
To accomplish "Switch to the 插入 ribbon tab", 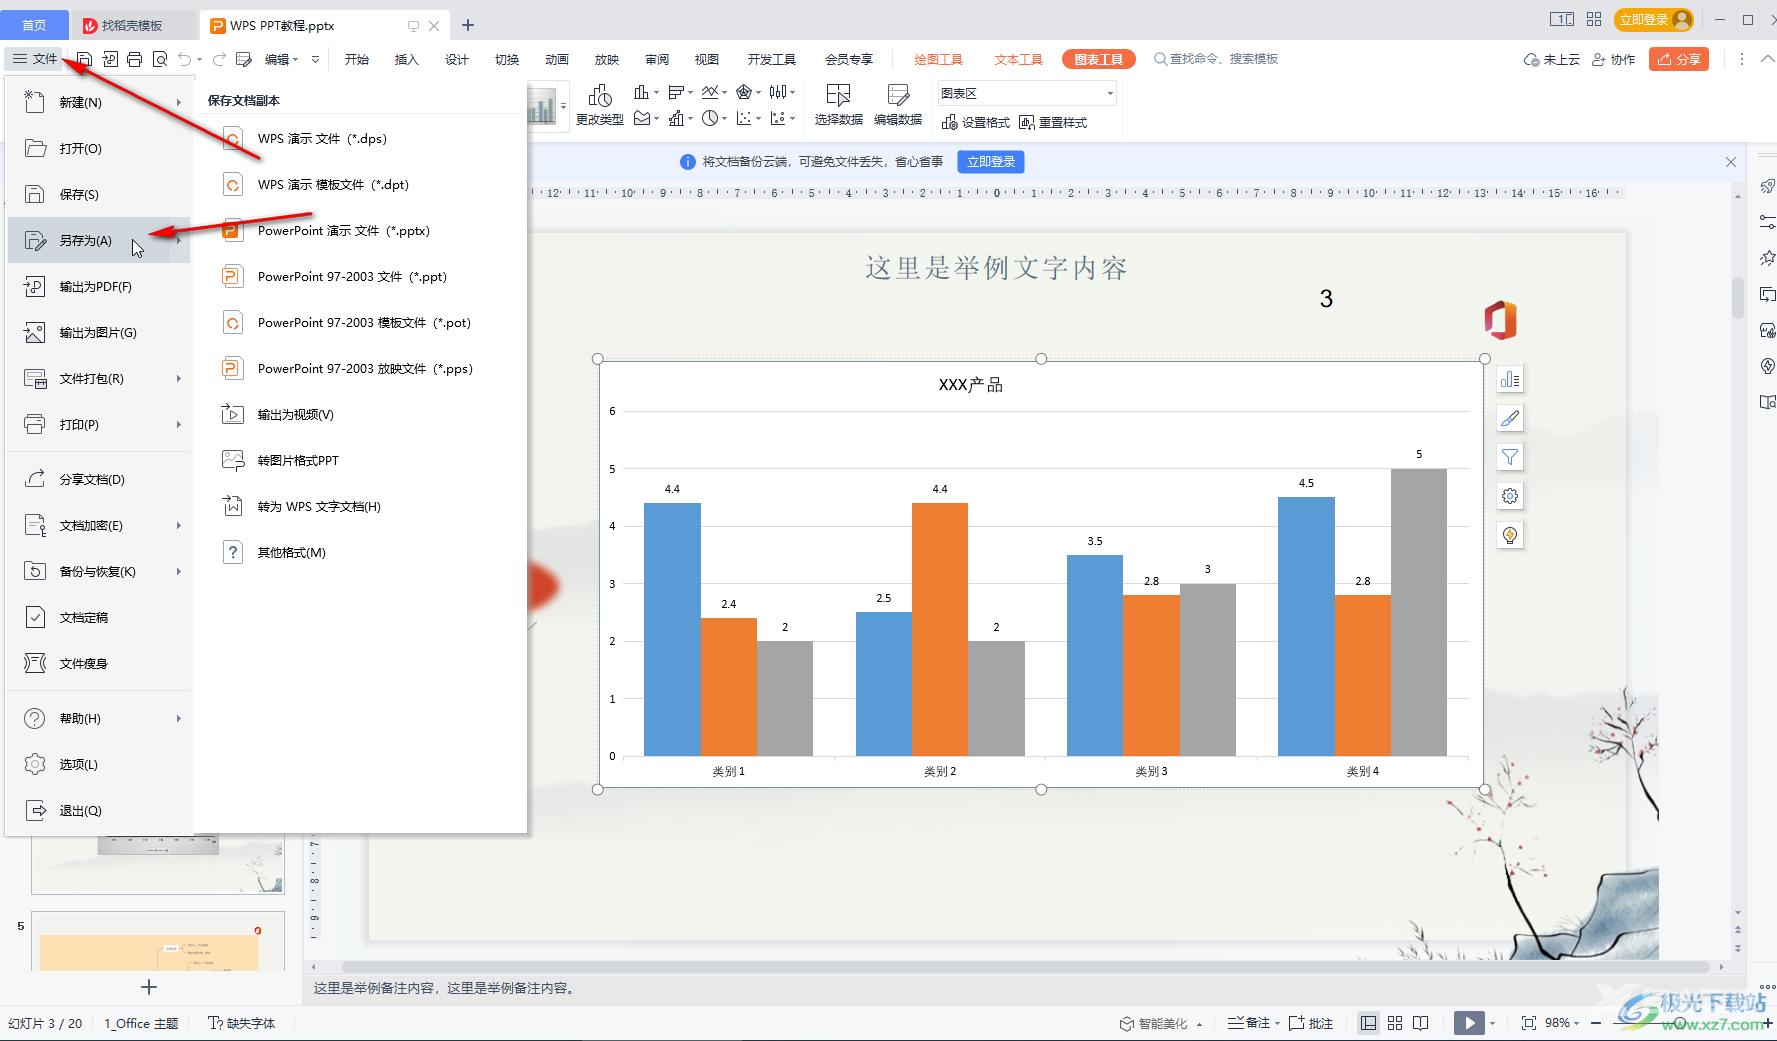I will coord(407,60).
